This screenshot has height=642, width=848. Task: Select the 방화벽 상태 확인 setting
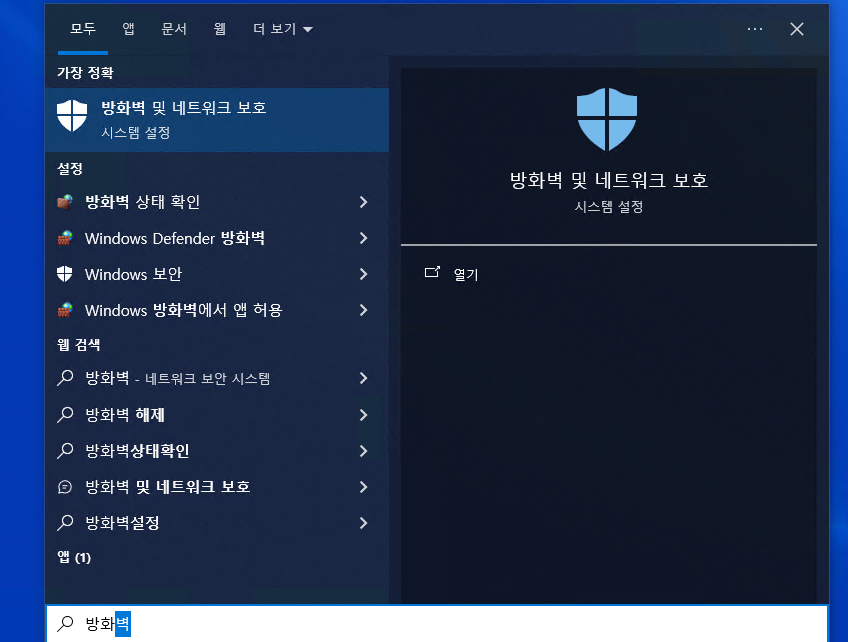(217, 202)
